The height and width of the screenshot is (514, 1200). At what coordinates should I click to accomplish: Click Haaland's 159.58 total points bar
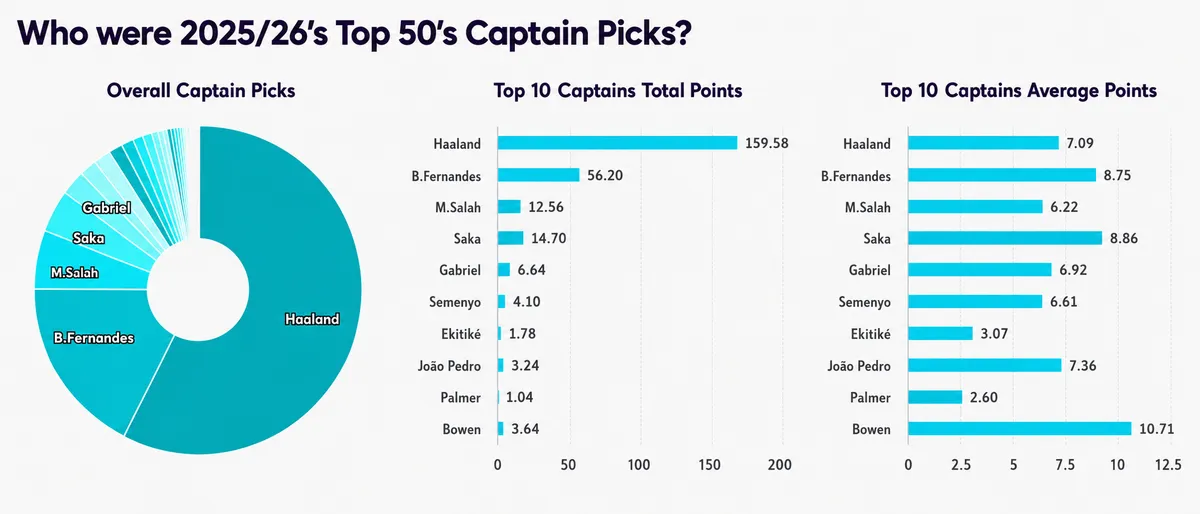tap(617, 143)
